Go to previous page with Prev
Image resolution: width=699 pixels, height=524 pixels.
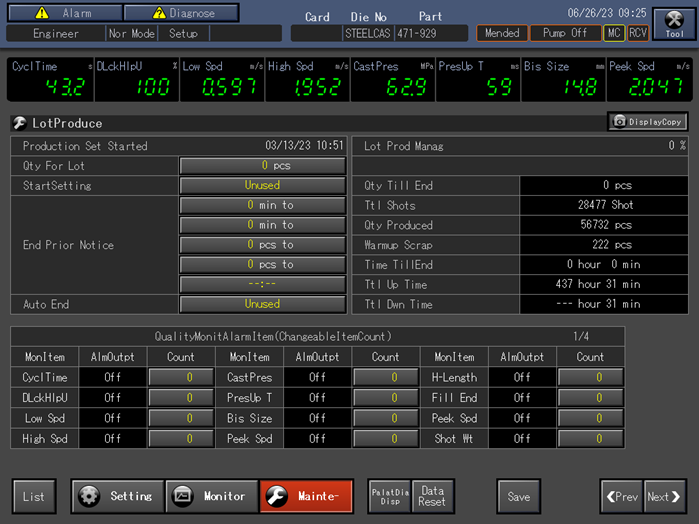tap(621, 496)
